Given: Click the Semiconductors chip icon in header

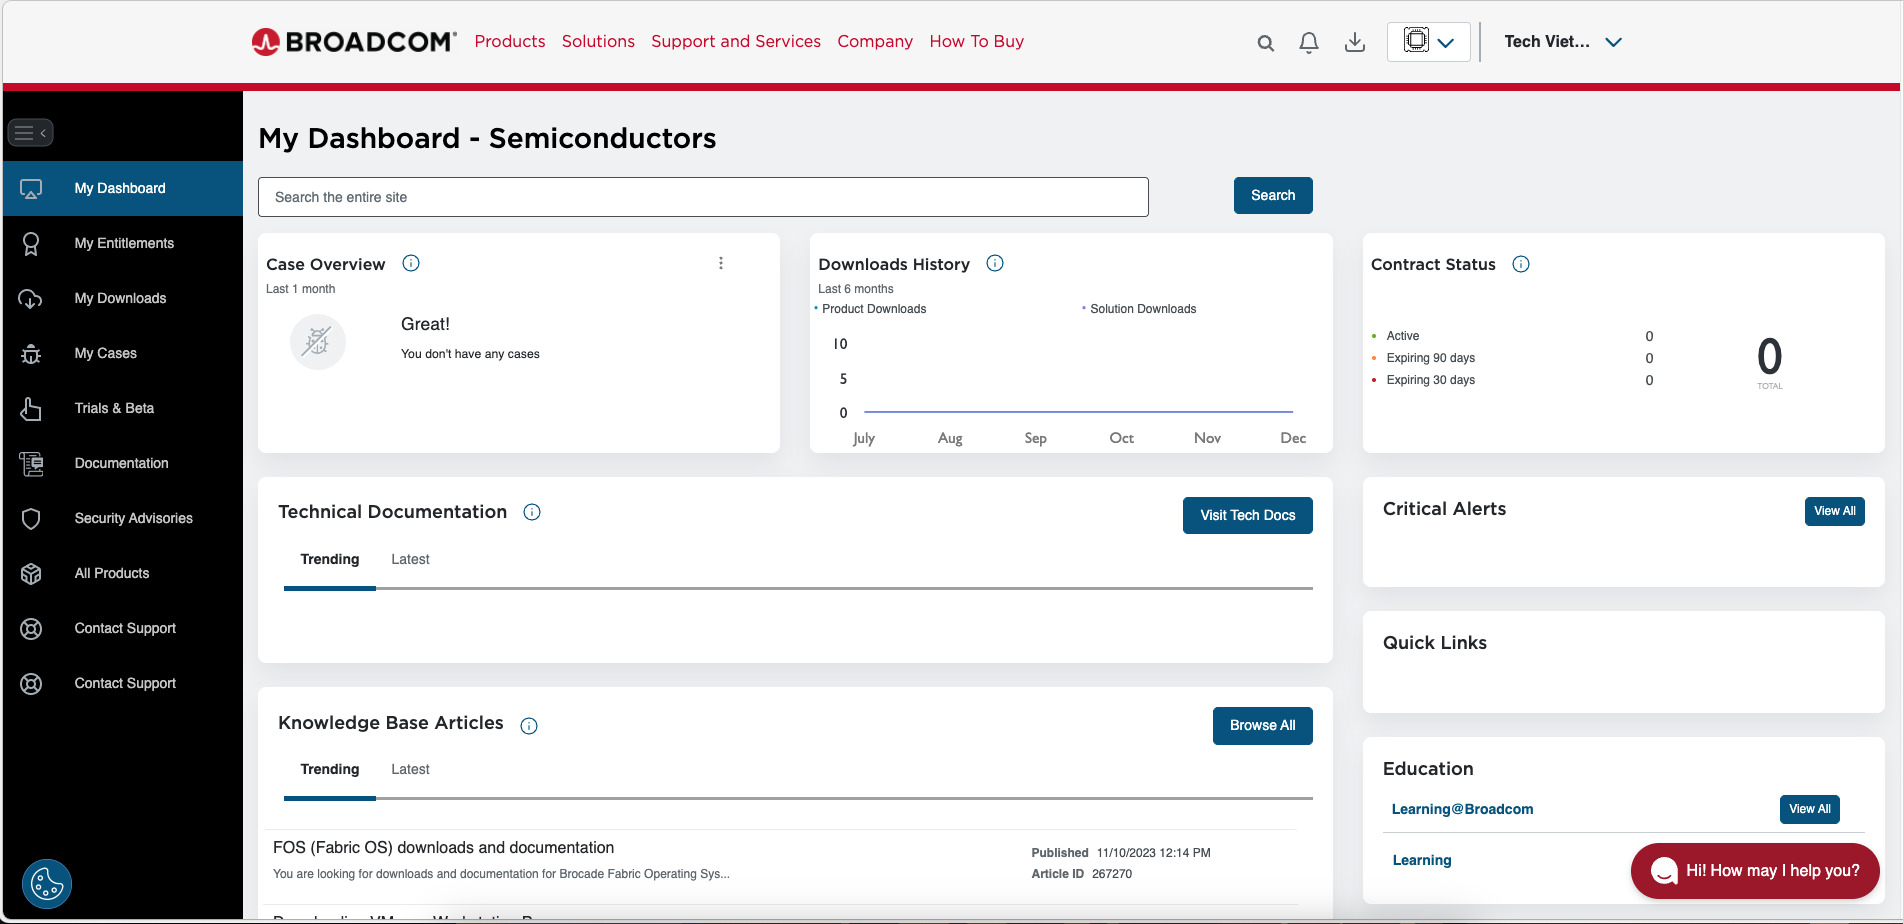Looking at the screenshot, I should (x=1416, y=40).
